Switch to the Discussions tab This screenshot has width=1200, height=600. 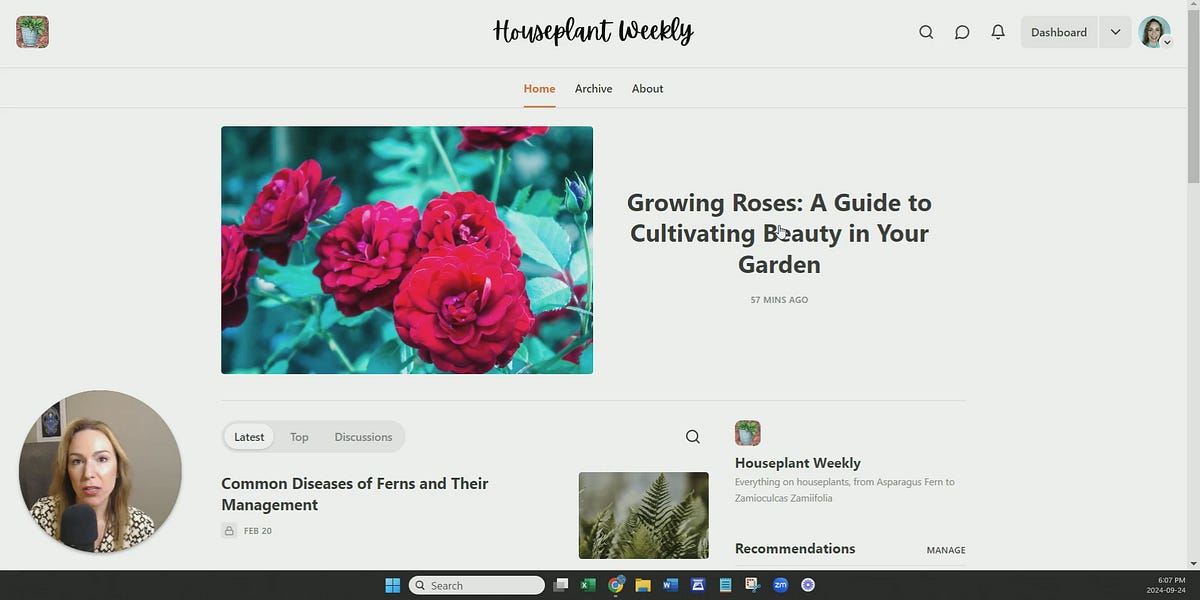pyautogui.click(x=362, y=436)
